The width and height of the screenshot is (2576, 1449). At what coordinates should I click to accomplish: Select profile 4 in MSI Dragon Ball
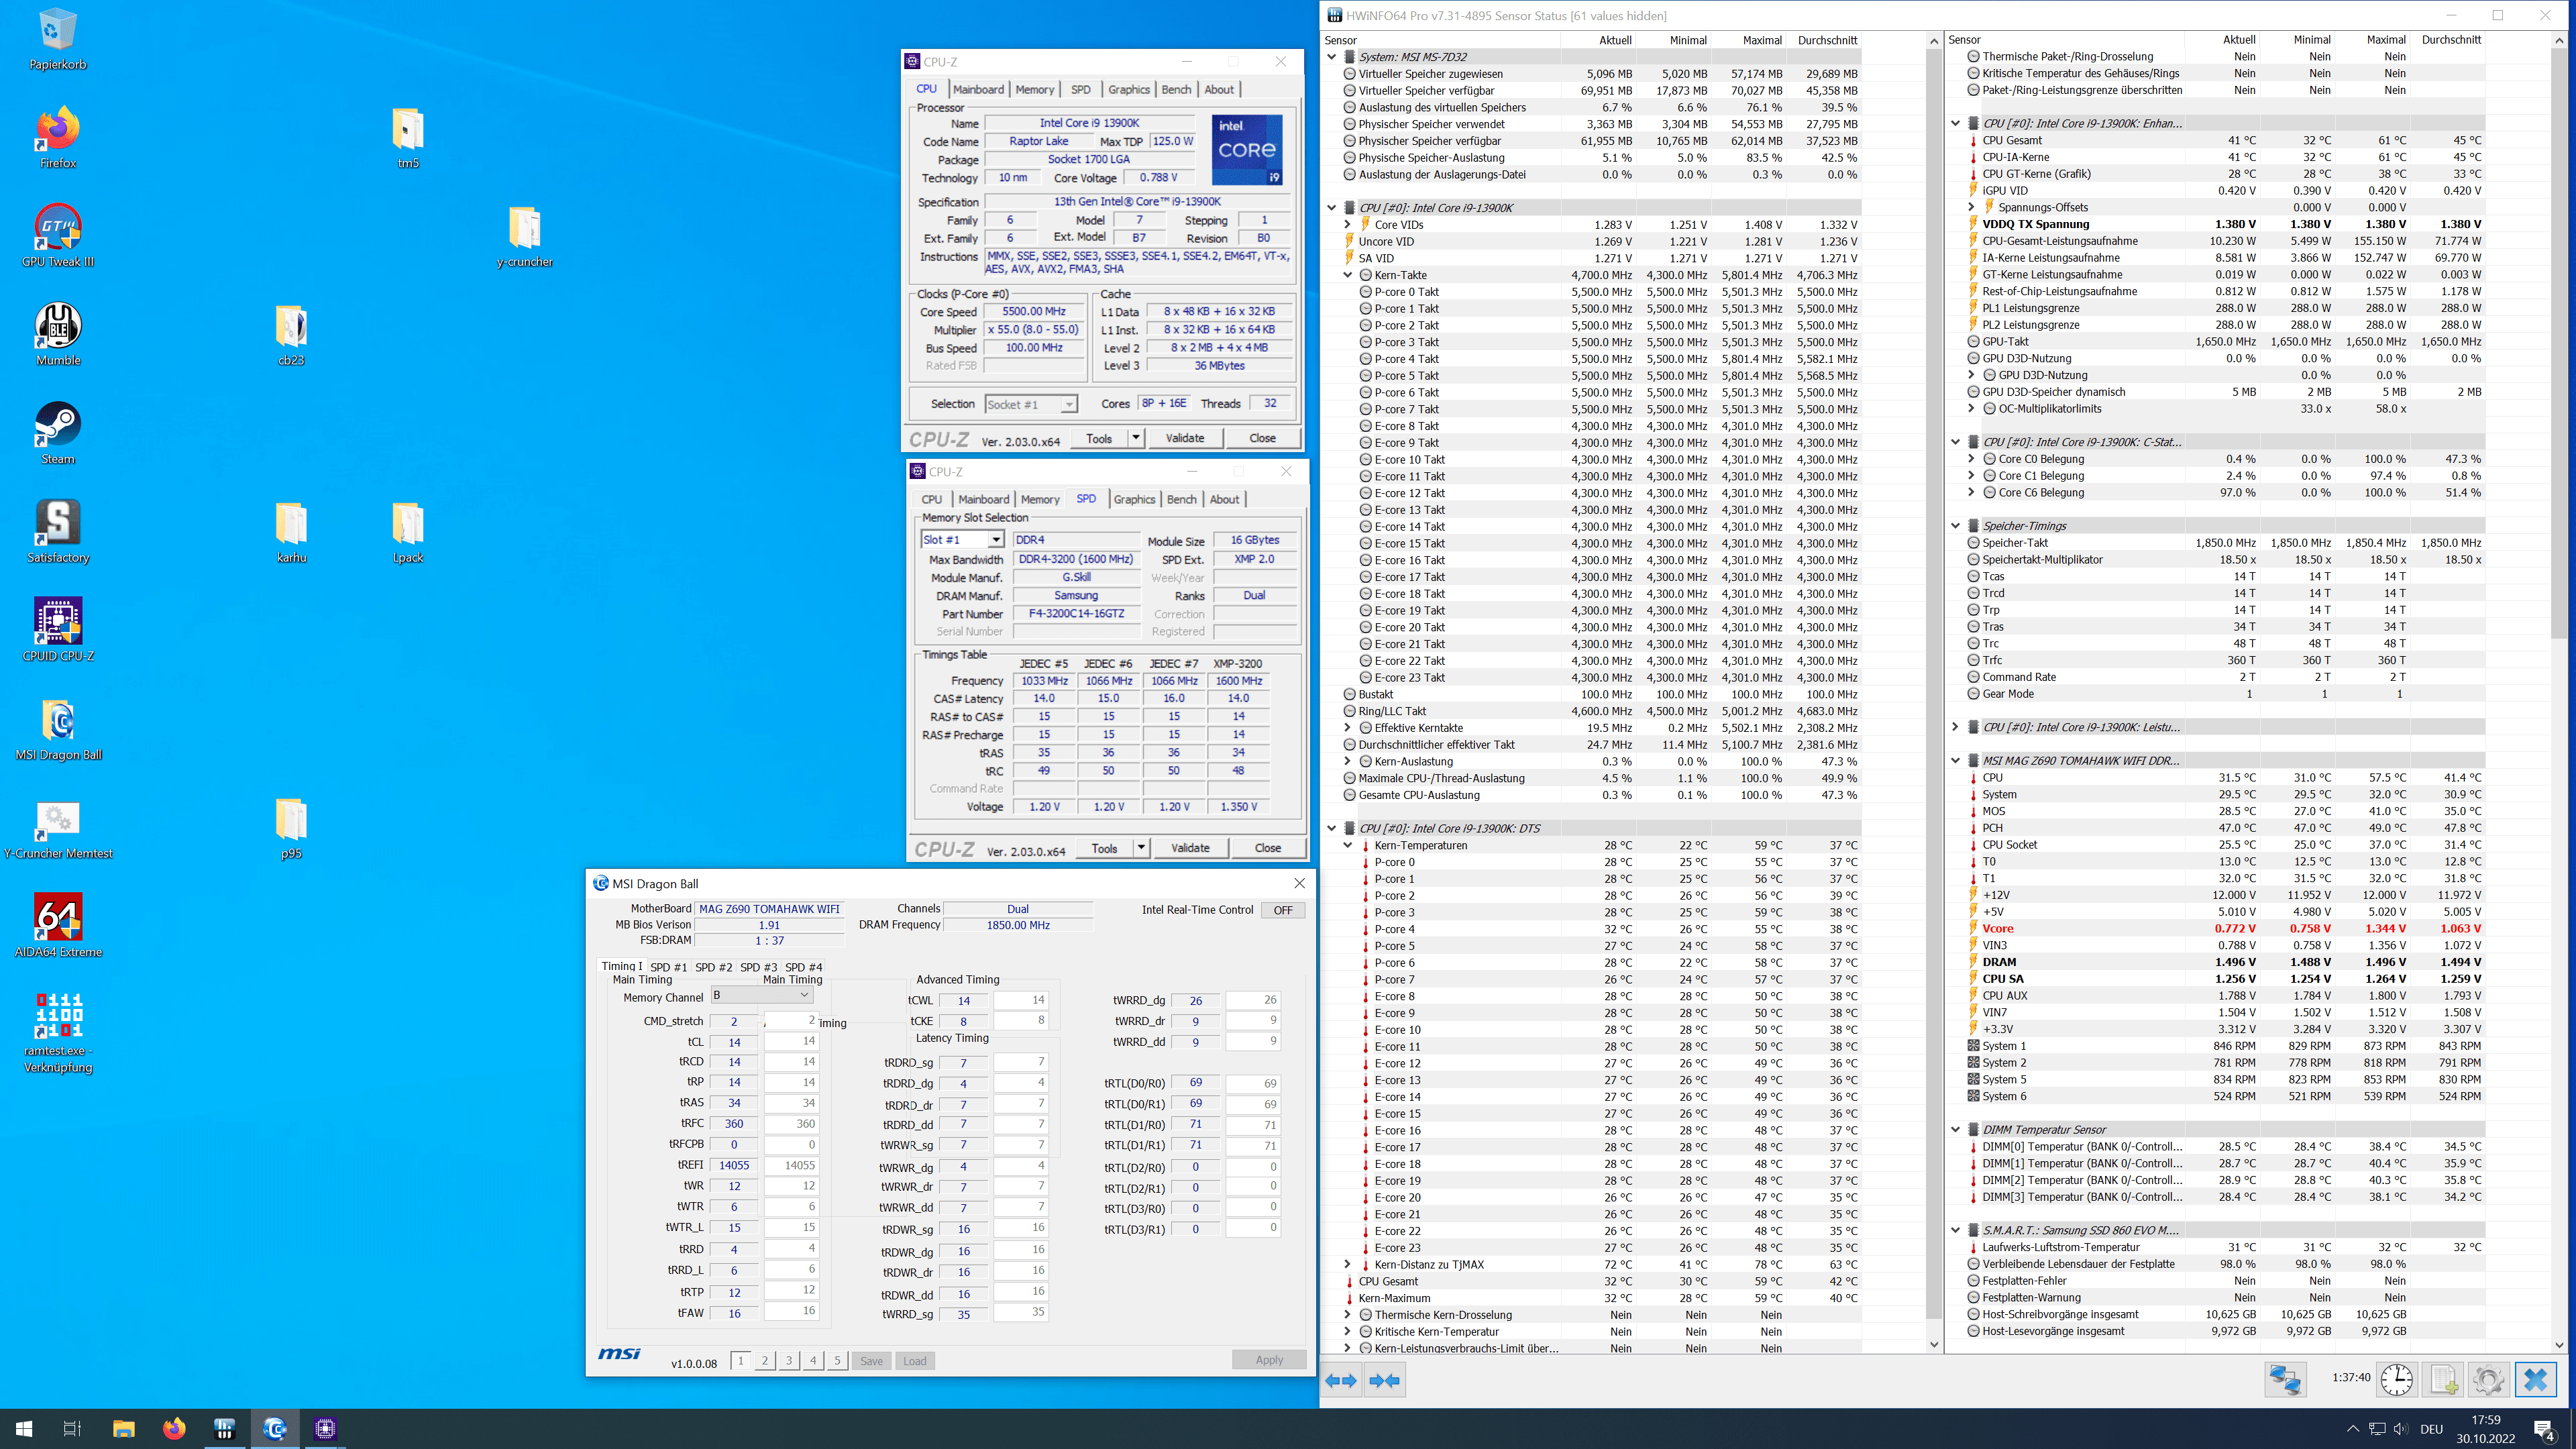point(813,1360)
